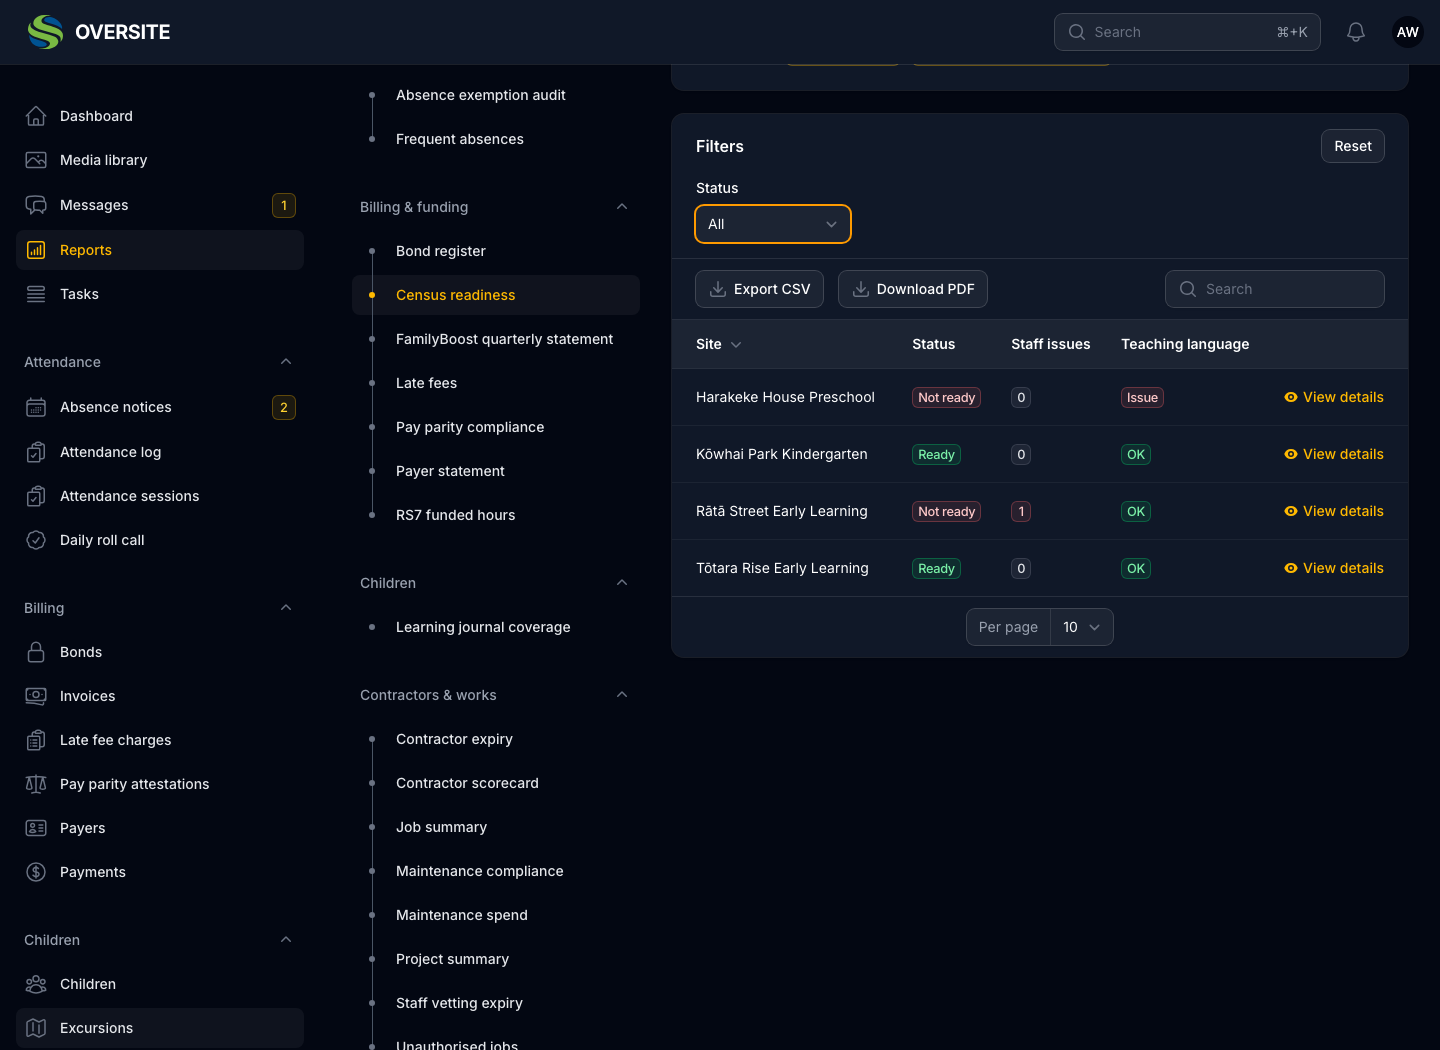The height and width of the screenshot is (1050, 1440).
Task: Click the Issue badge for Harakeke House Preschool
Action: tap(1142, 397)
